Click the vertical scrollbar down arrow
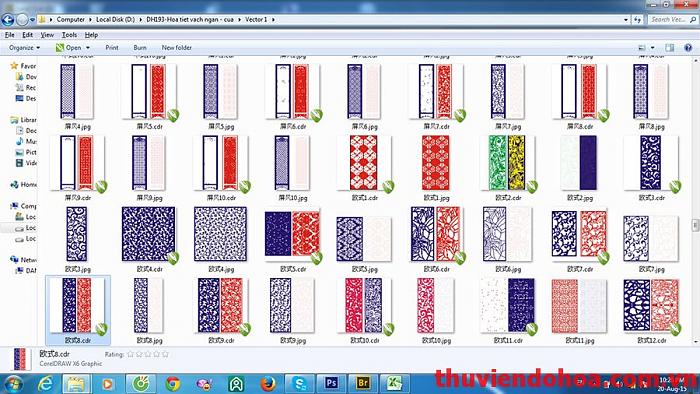Screen dimensions: 700x394 click(696, 342)
